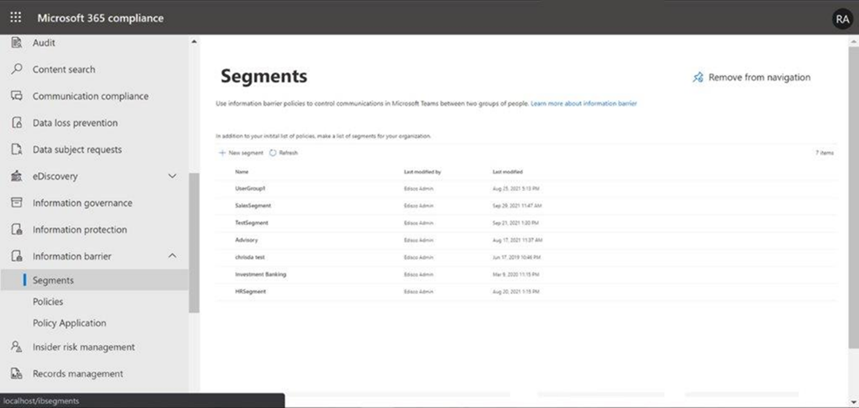The width and height of the screenshot is (859, 408).
Task: Open Information protection
Action: (x=79, y=230)
